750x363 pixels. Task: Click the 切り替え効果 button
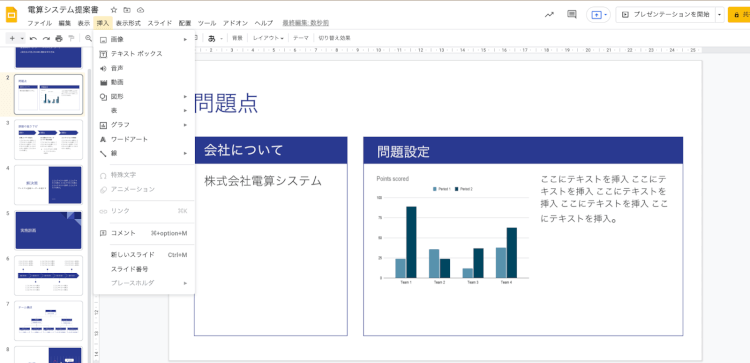(334, 38)
